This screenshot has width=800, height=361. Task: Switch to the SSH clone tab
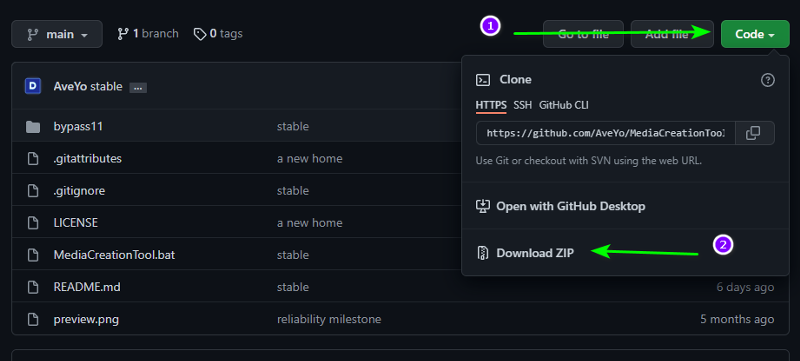pos(522,106)
